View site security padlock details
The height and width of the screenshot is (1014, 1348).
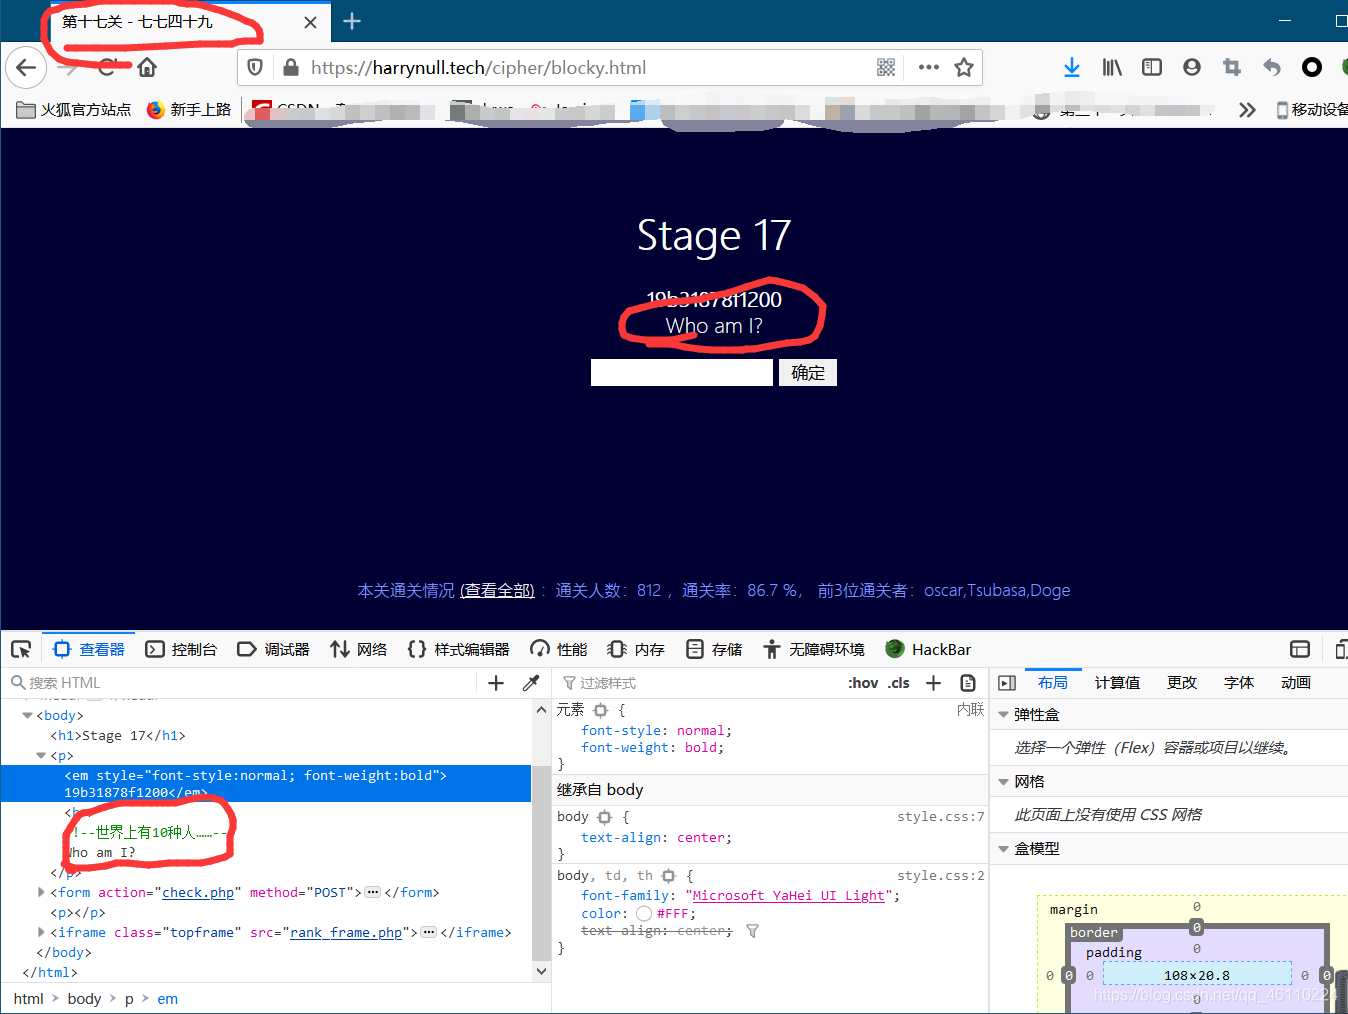pos(291,67)
